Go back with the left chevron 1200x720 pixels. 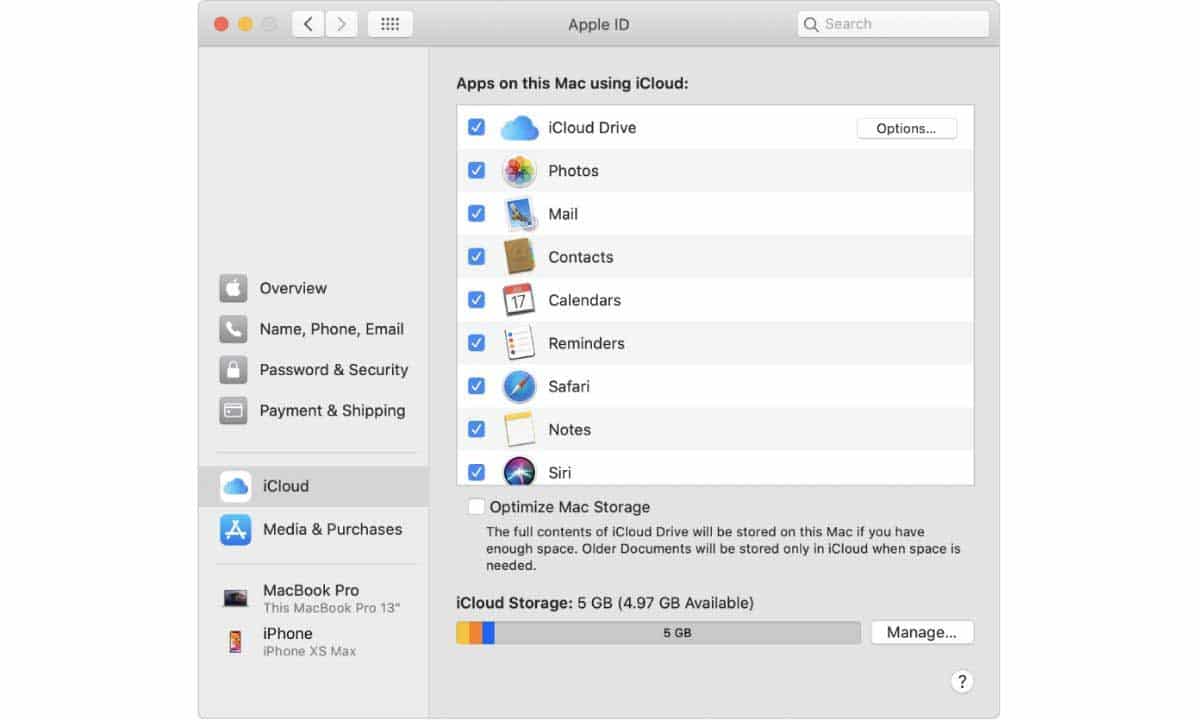pyautogui.click(x=308, y=24)
